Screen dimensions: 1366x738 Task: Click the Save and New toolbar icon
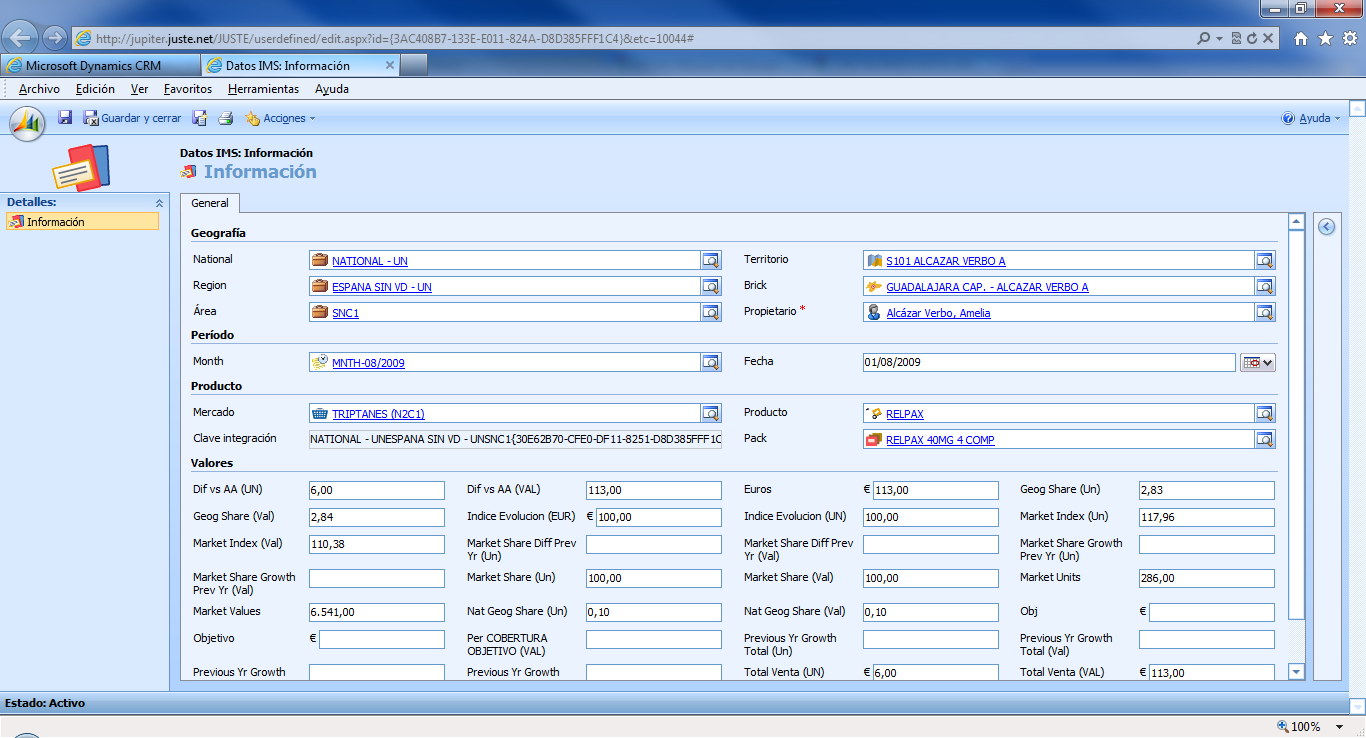click(200, 118)
